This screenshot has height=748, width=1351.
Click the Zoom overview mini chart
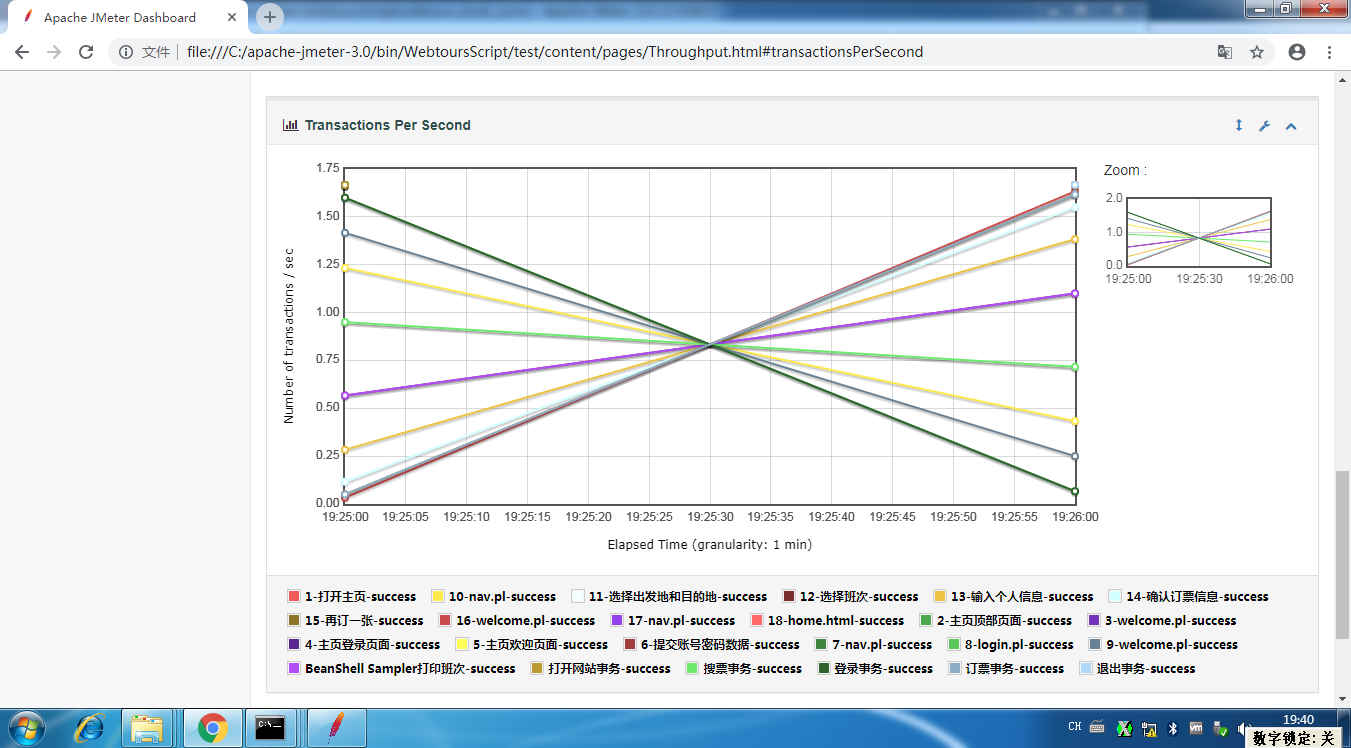point(1199,231)
